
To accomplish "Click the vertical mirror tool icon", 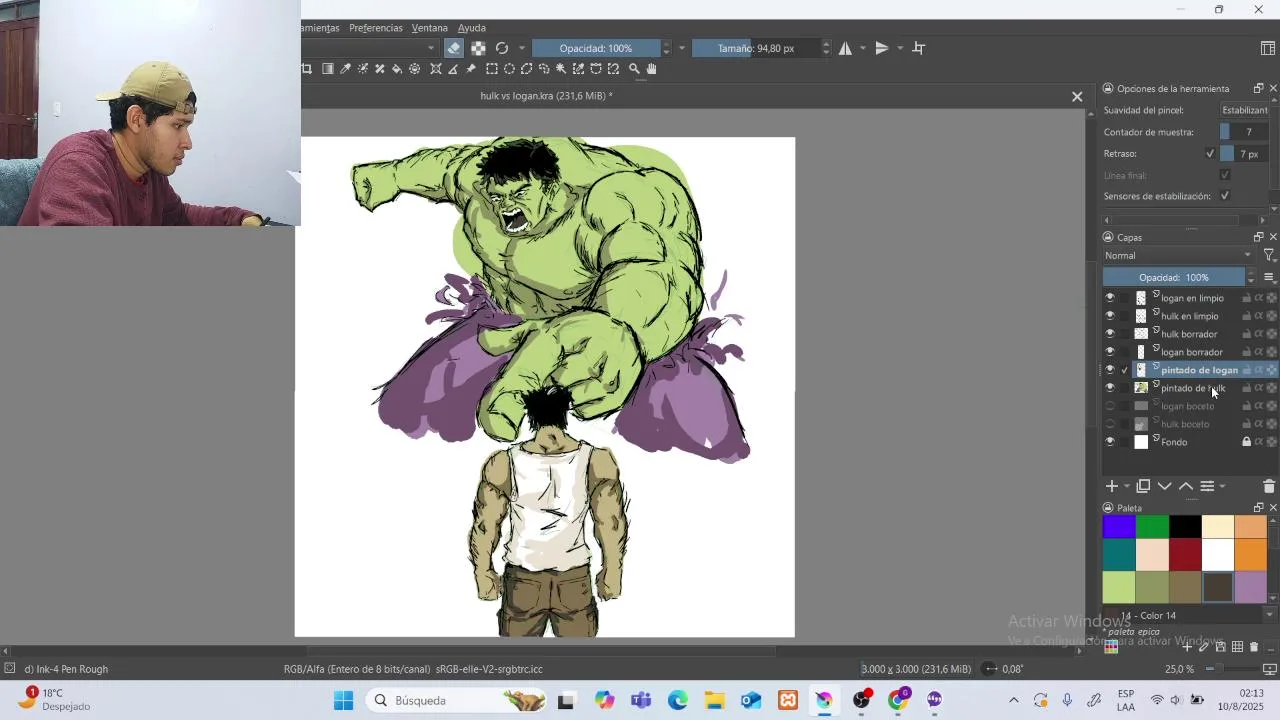I will 882,48.
